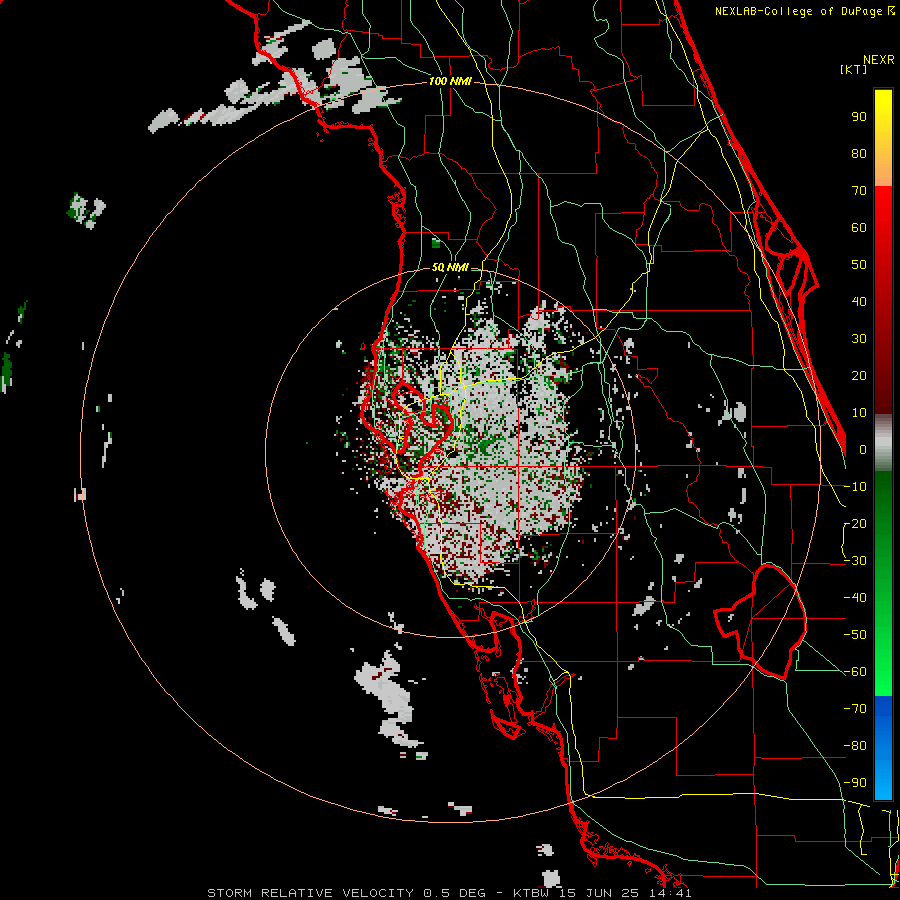Select the positive 70 knot scale value

[859, 191]
